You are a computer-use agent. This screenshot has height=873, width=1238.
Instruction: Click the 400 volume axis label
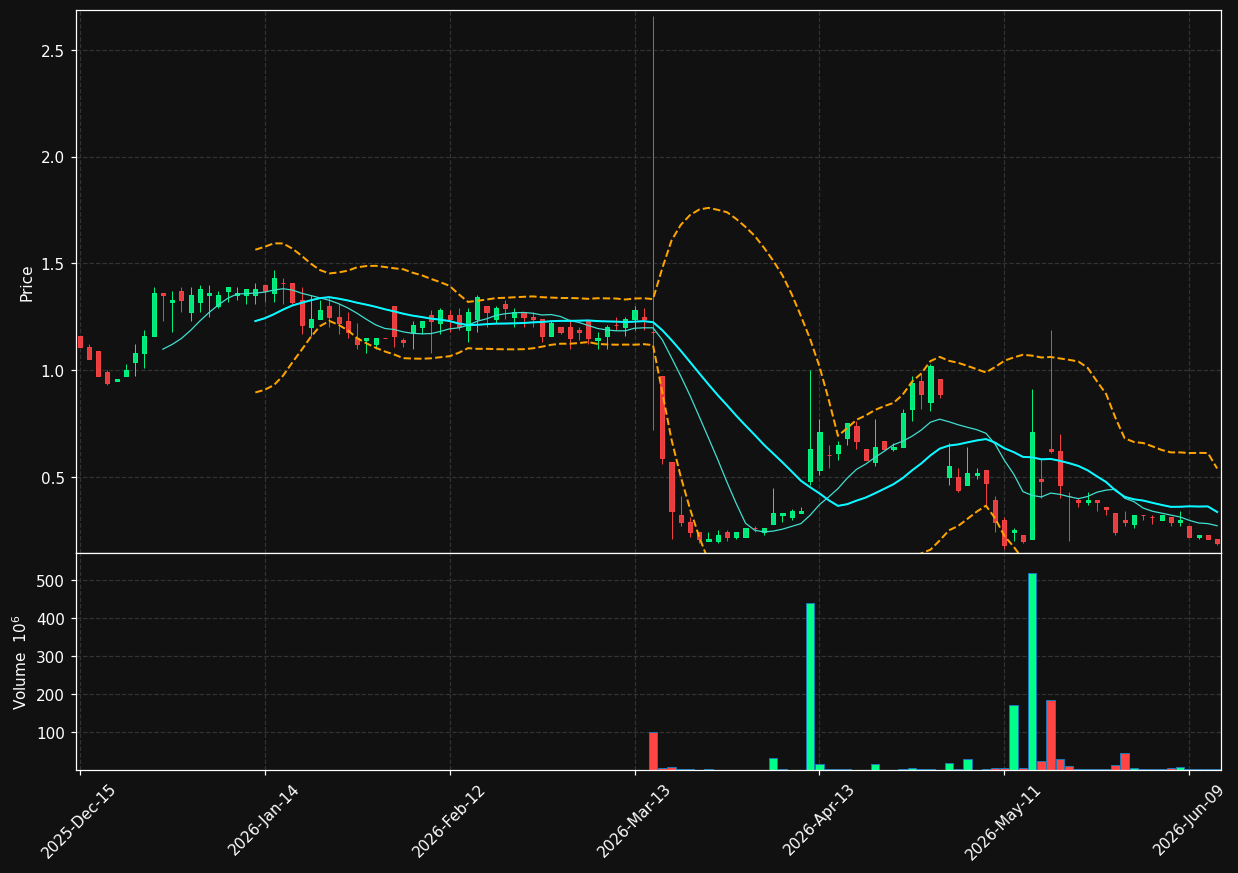(x=52, y=619)
